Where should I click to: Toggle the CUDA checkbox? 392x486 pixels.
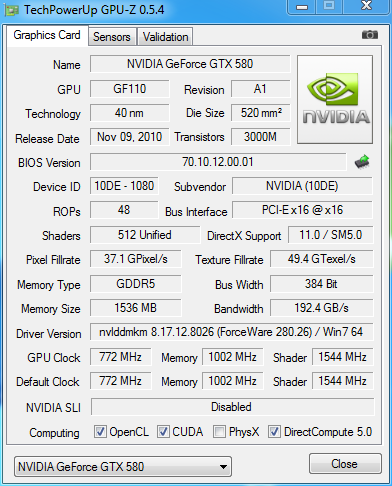pyautogui.click(x=163, y=431)
